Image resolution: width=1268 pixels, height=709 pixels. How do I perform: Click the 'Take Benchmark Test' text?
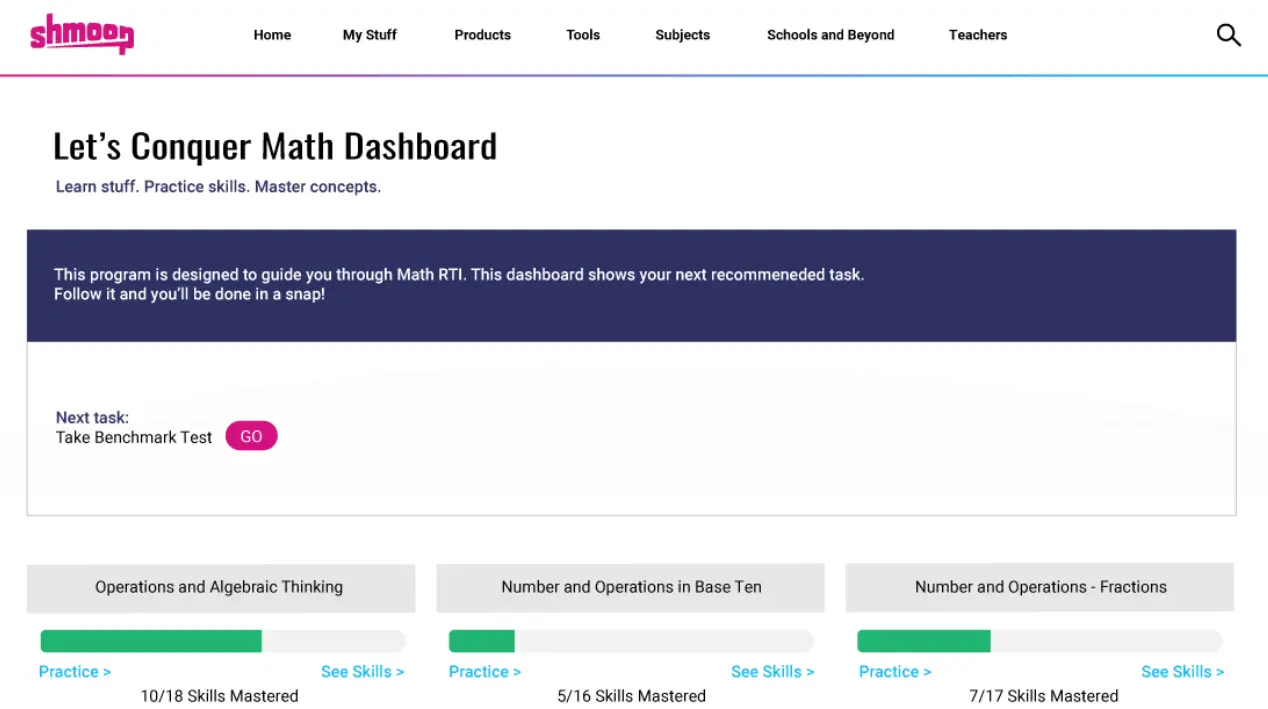click(x=134, y=438)
